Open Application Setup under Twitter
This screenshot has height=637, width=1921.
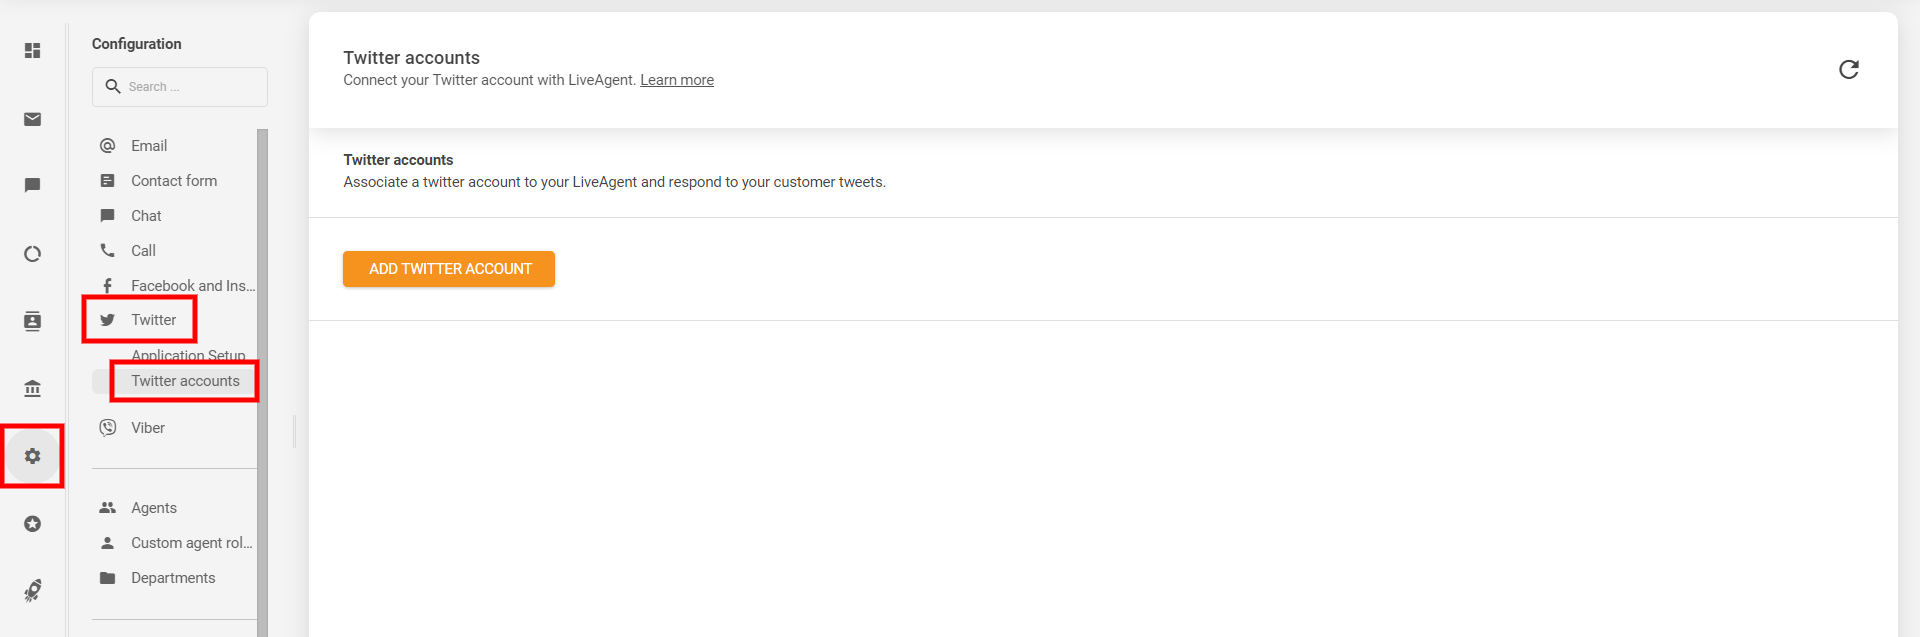click(x=188, y=355)
